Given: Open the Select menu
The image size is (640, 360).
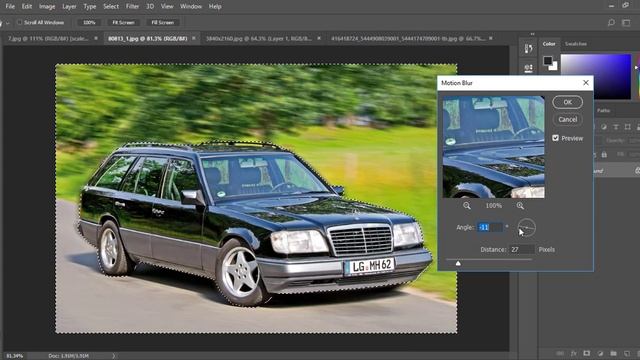Looking at the screenshot, I should click(x=111, y=7).
